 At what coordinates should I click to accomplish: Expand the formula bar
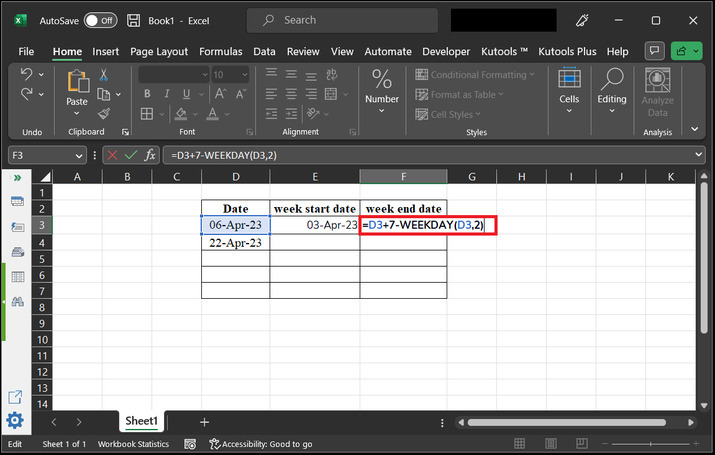pyautogui.click(x=699, y=155)
